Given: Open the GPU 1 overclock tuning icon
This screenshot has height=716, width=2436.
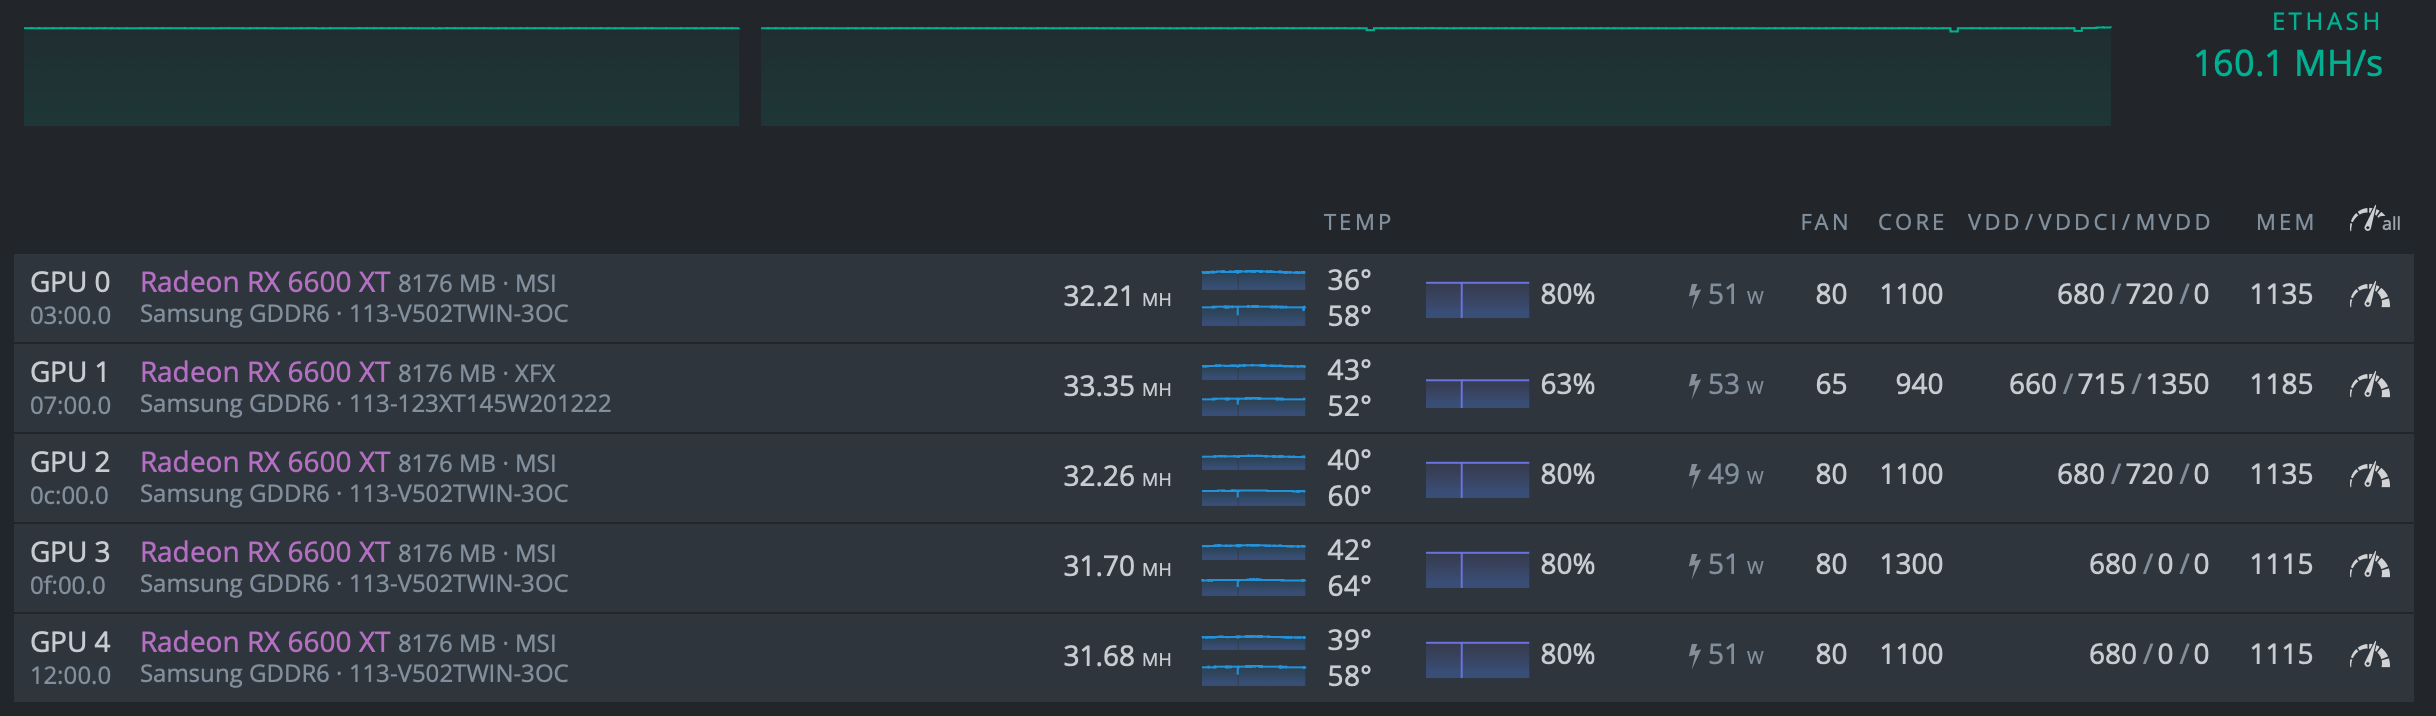Looking at the screenshot, I should (x=2369, y=385).
